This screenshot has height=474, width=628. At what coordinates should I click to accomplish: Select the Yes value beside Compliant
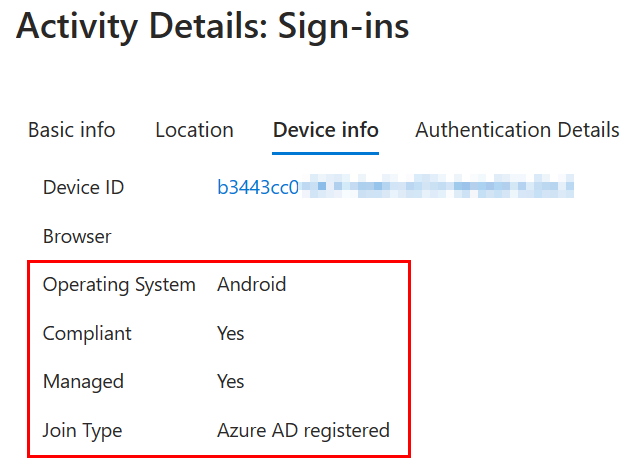[x=230, y=333]
